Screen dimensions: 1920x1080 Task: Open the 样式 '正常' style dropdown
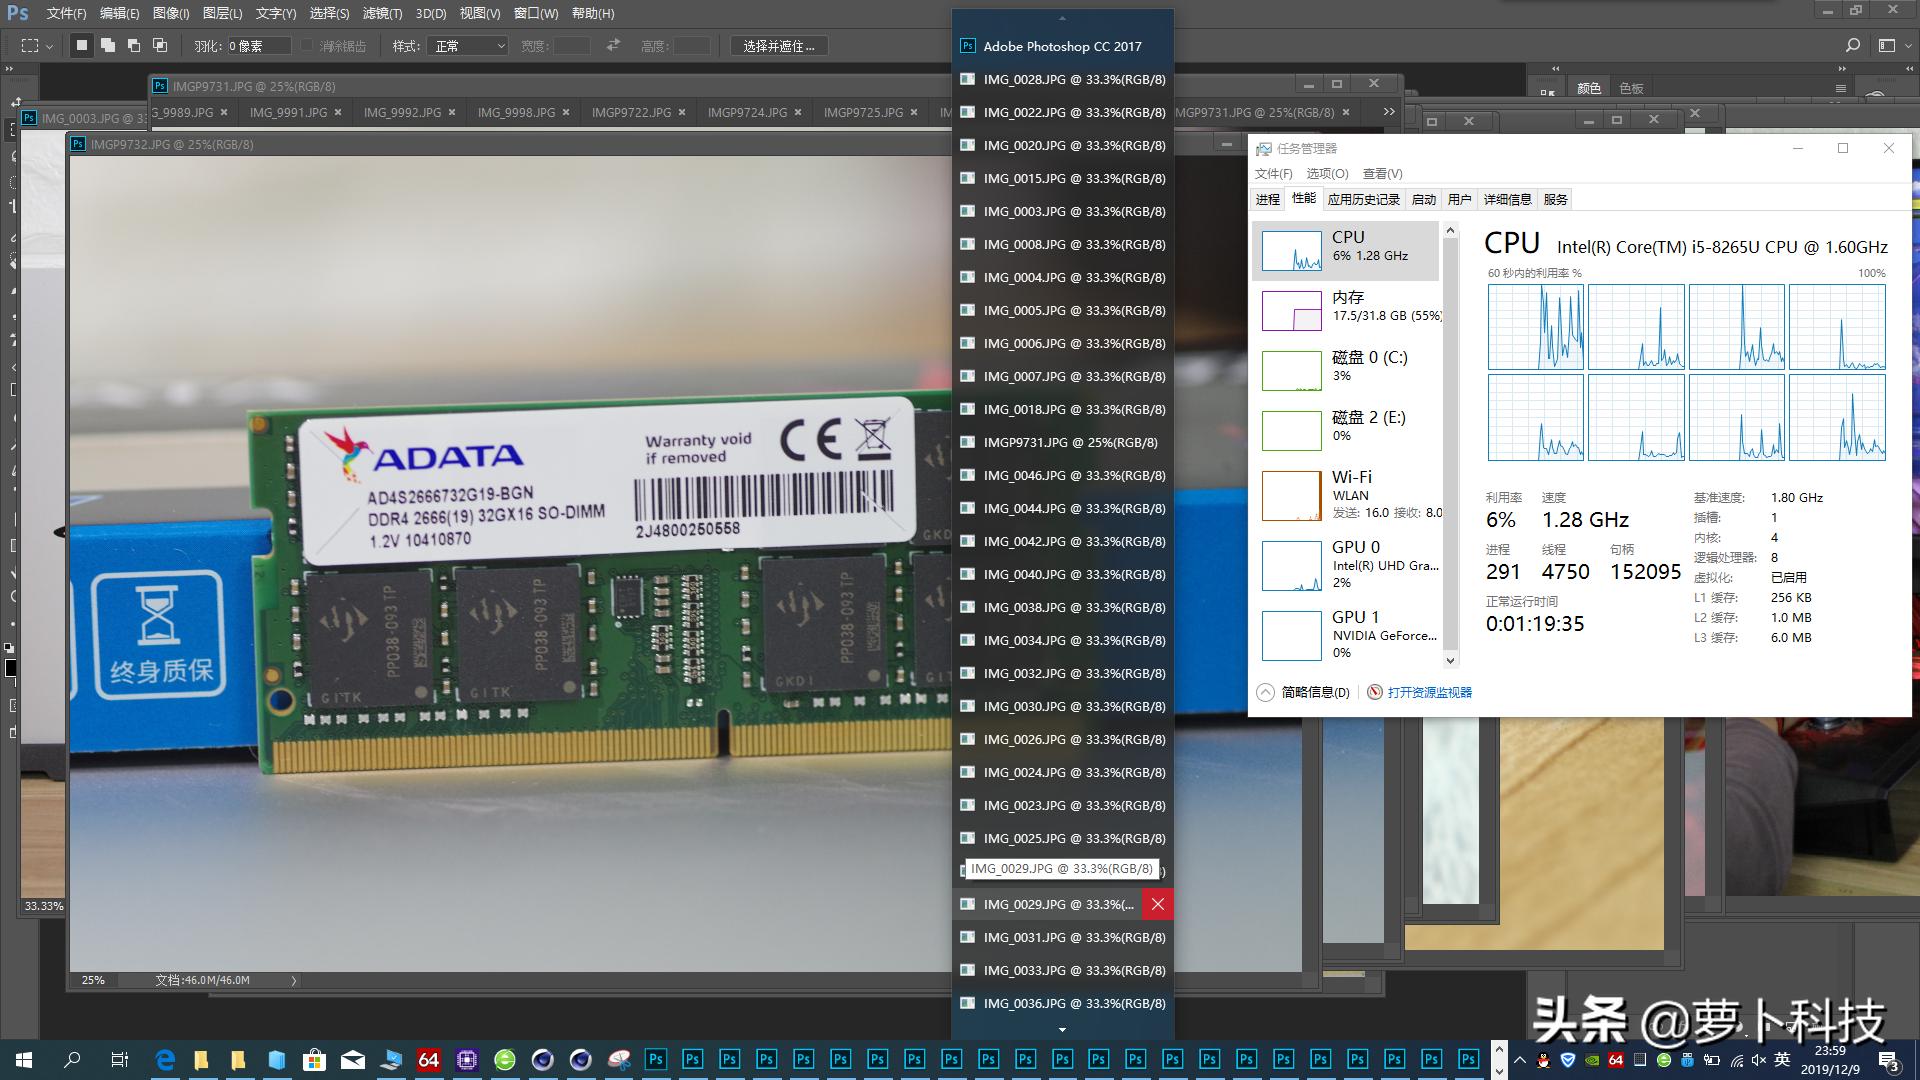(x=467, y=45)
